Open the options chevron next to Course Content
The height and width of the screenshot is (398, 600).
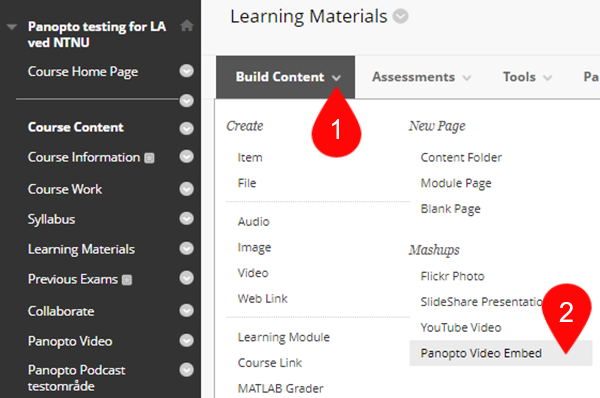186,128
